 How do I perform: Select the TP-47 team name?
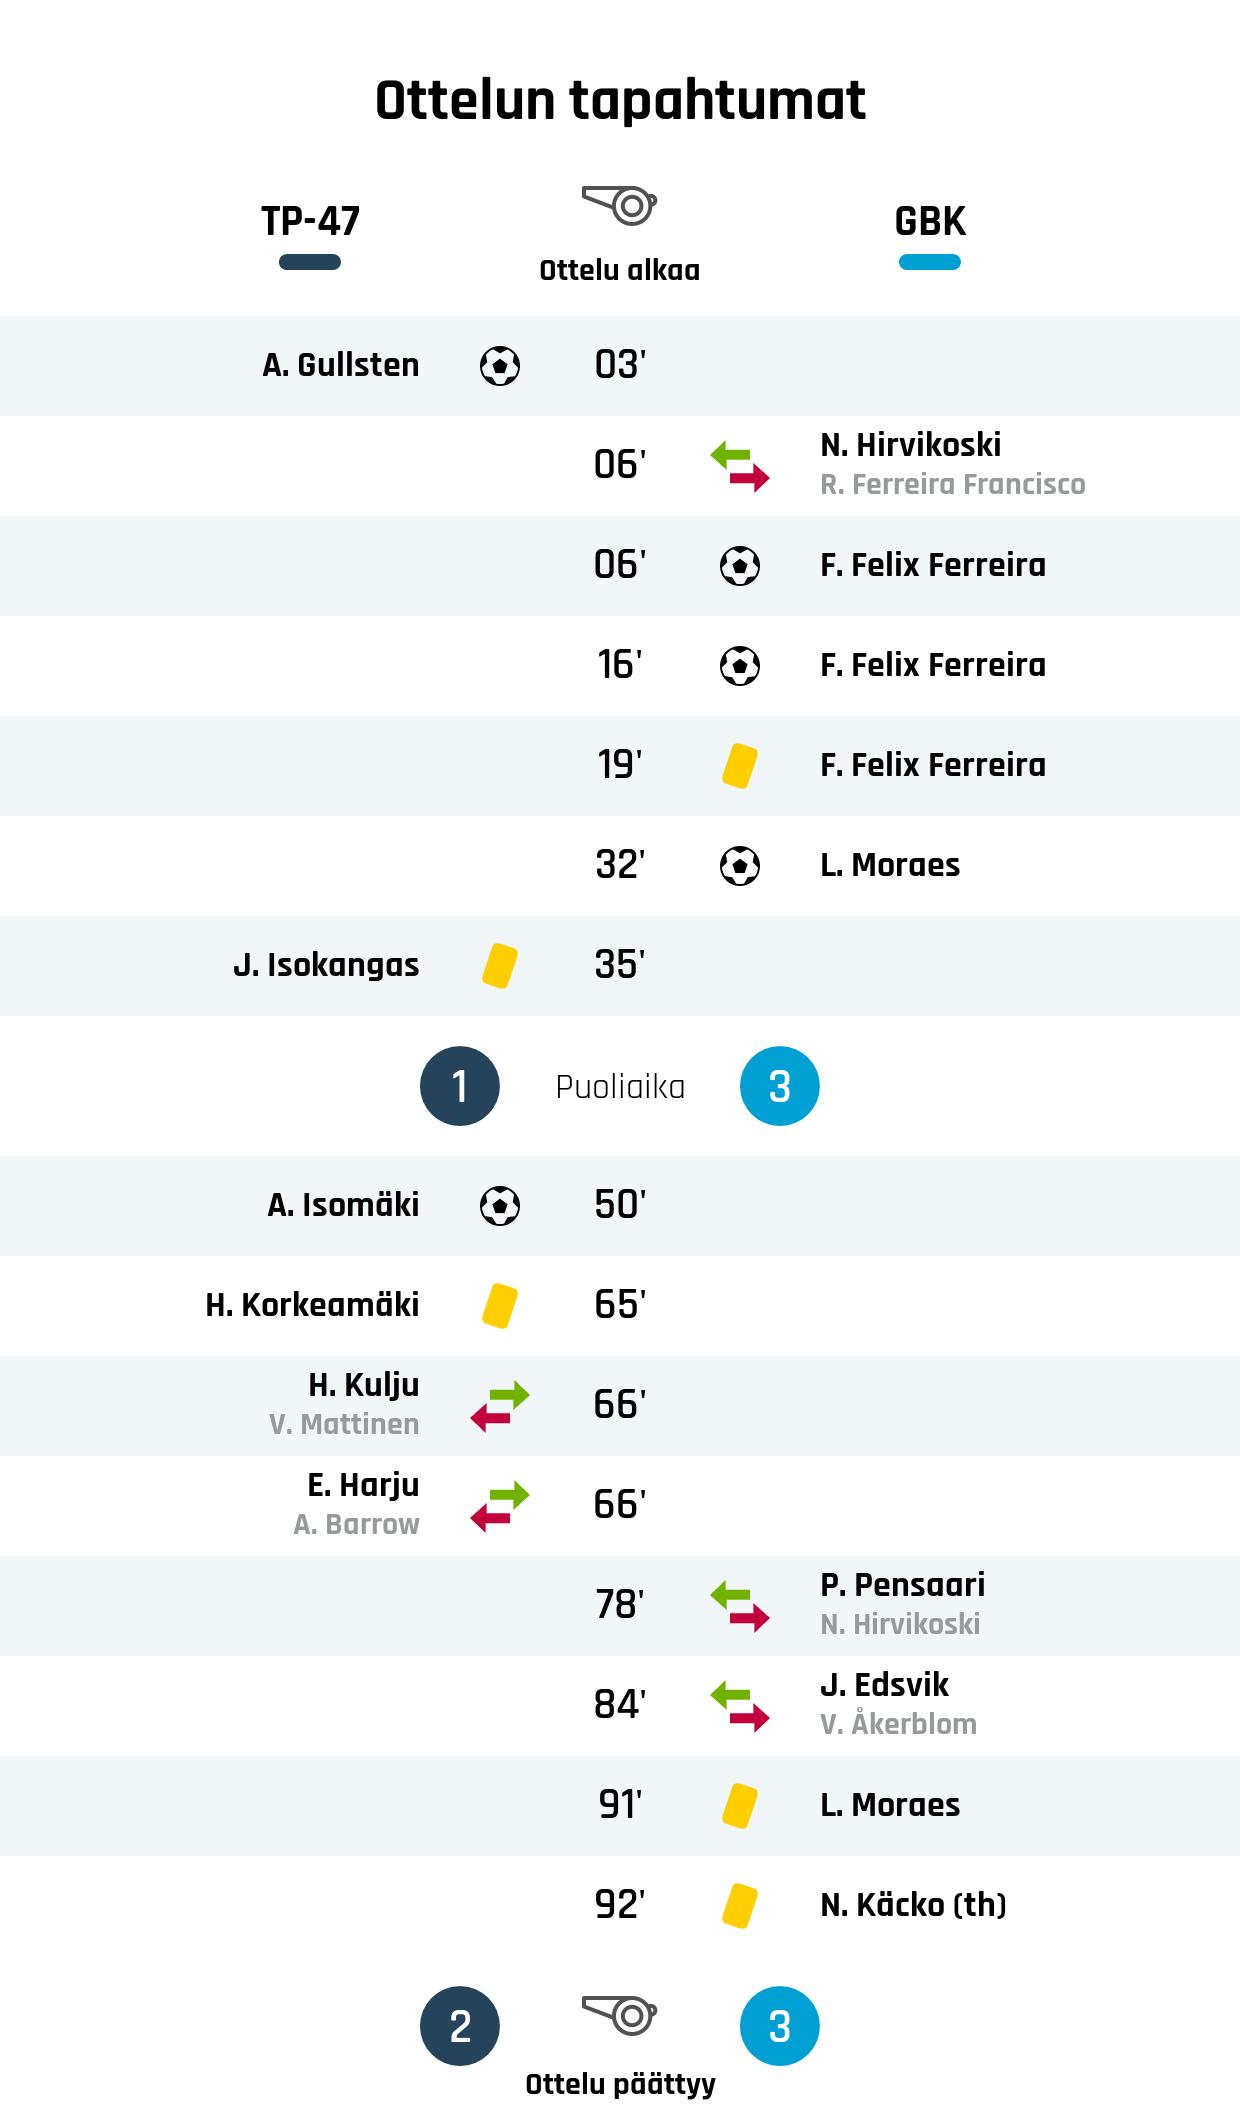click(310, 221)
